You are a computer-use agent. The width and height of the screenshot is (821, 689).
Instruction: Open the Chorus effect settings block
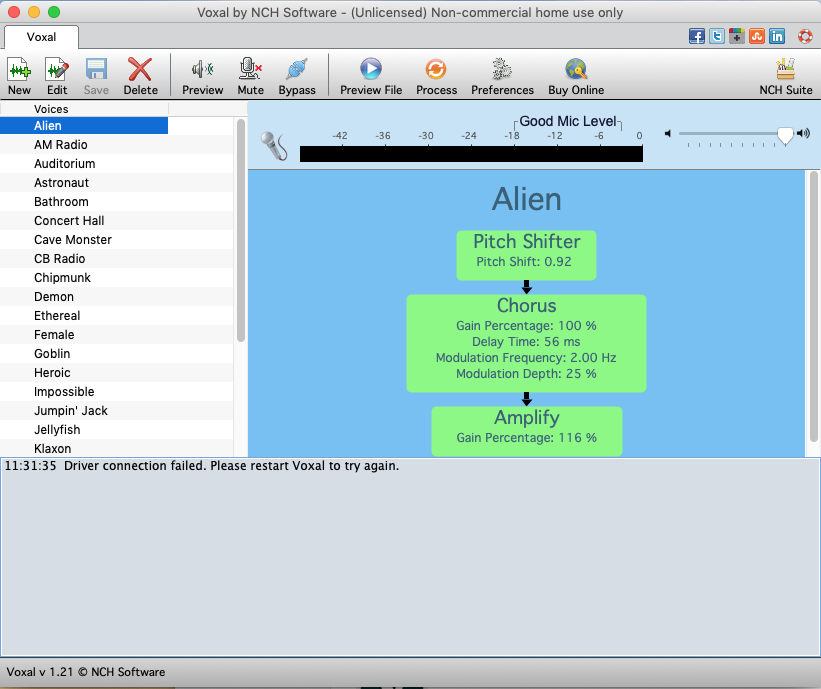tap(526, 342)
